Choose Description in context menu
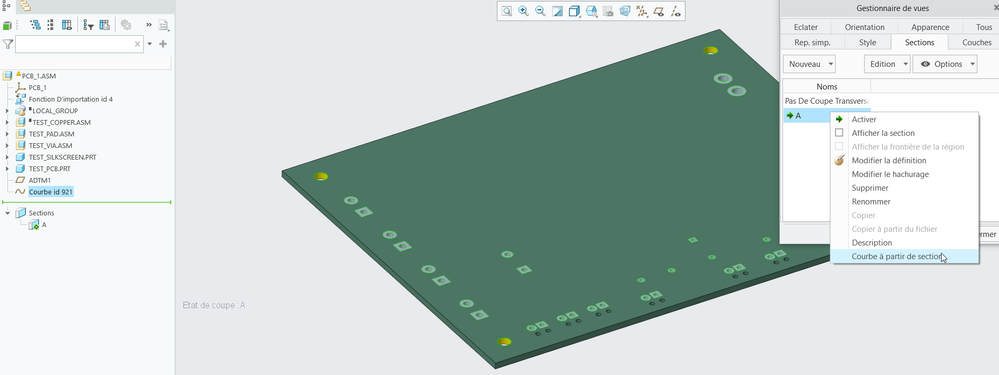Screen dimensions: 999x375 pyautogui.click(x=904, y=243)
